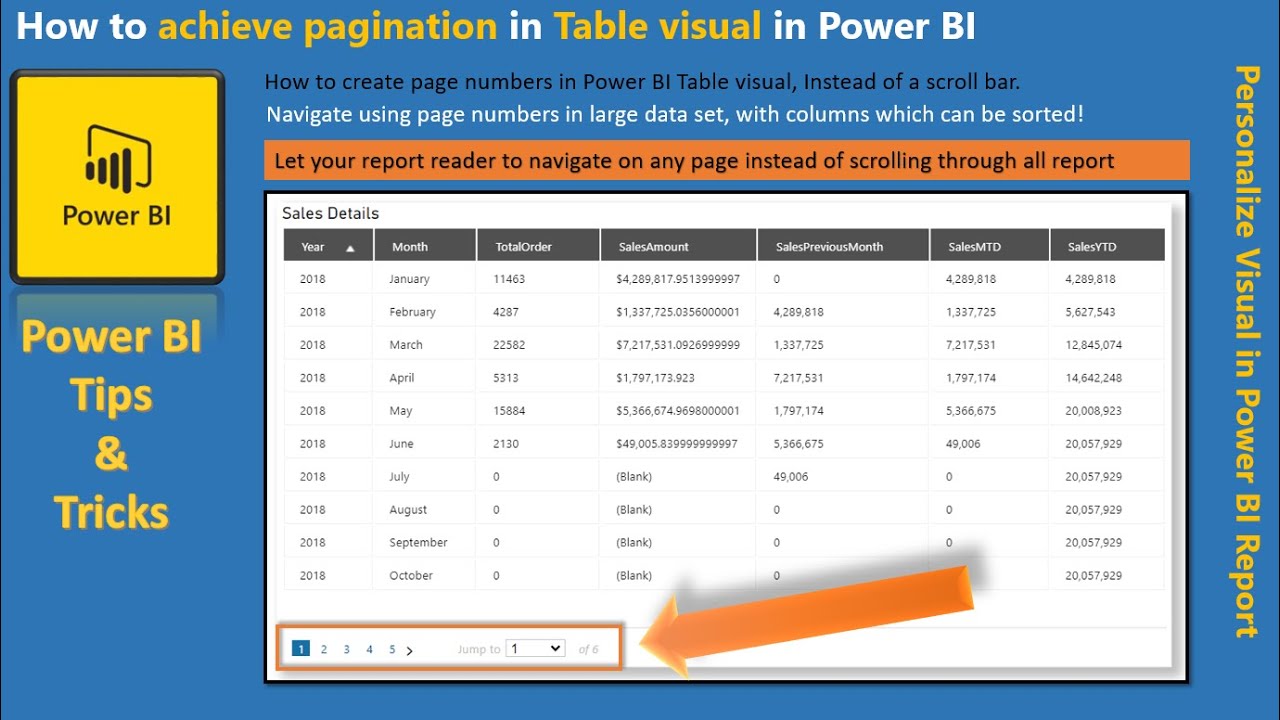1280x720 pixels.
Task: Select the "January" month cell
Action: pos(409,279)
